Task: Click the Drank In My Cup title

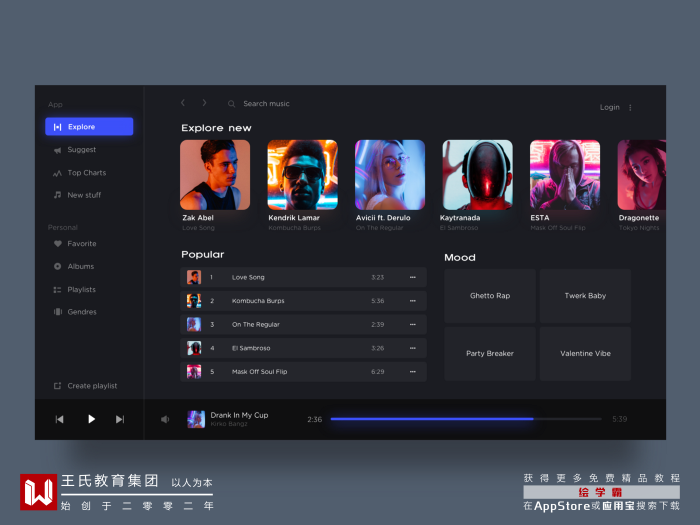Action: (x=239, y=415)
